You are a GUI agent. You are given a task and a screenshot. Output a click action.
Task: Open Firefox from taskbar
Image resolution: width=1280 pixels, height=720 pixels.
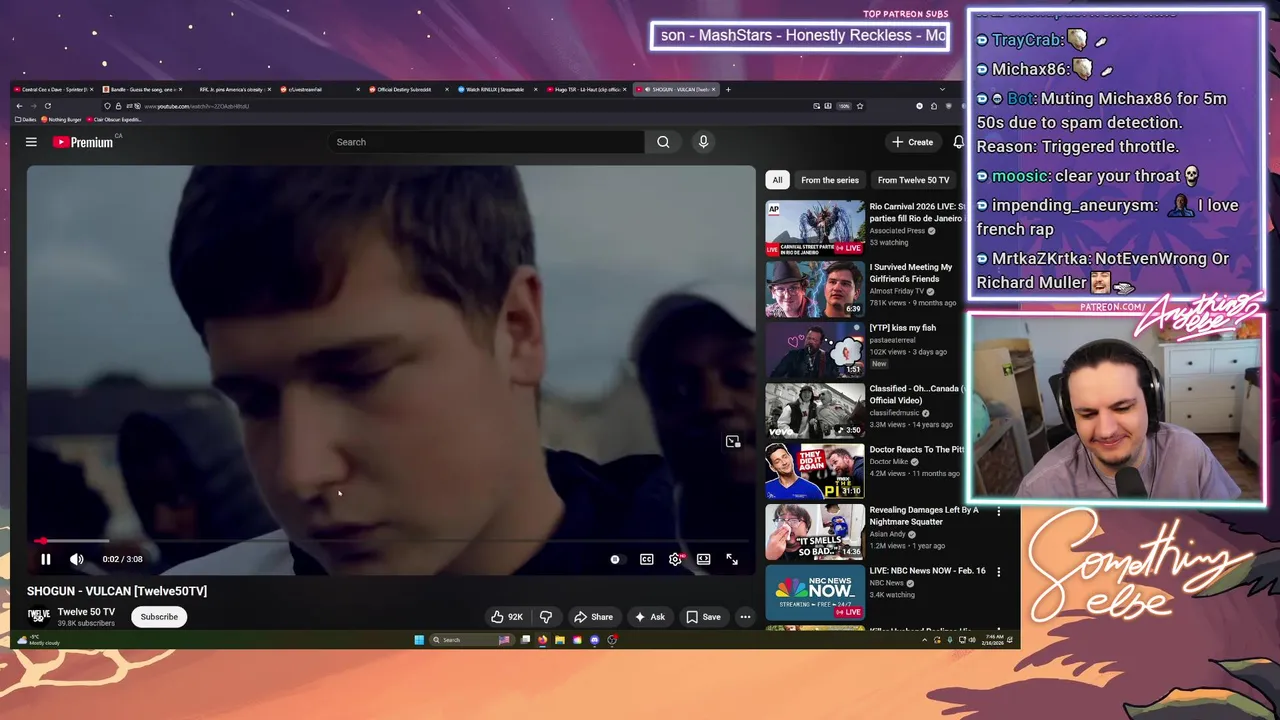click(x=542, y=640)
